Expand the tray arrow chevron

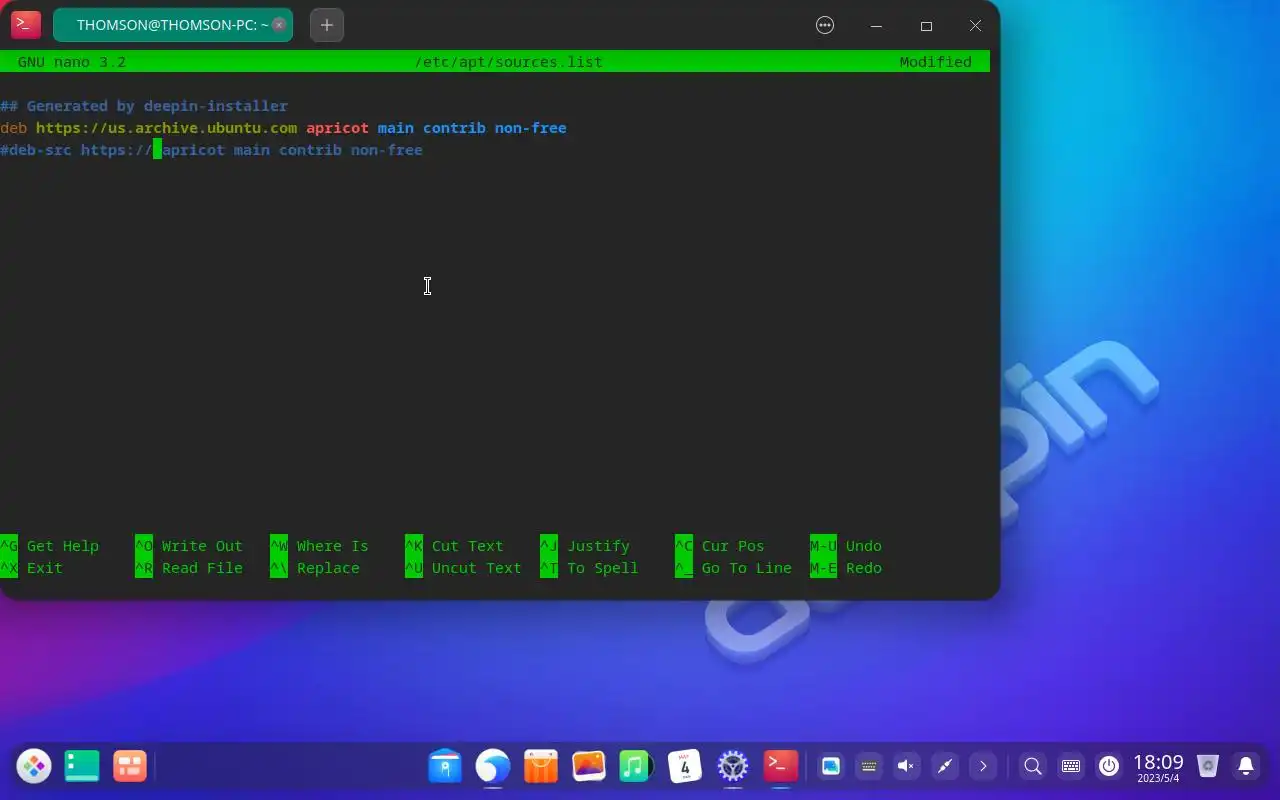click(x=983, y=767)
